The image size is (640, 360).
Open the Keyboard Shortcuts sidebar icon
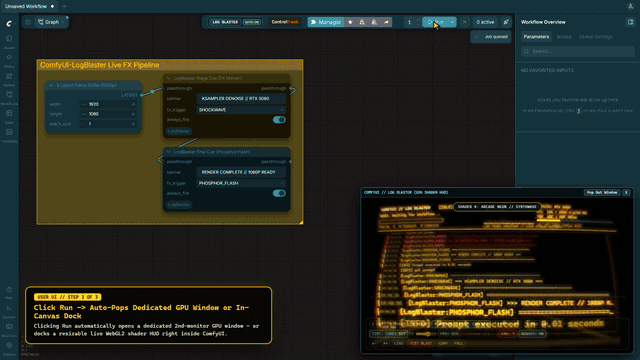point(9,327)
